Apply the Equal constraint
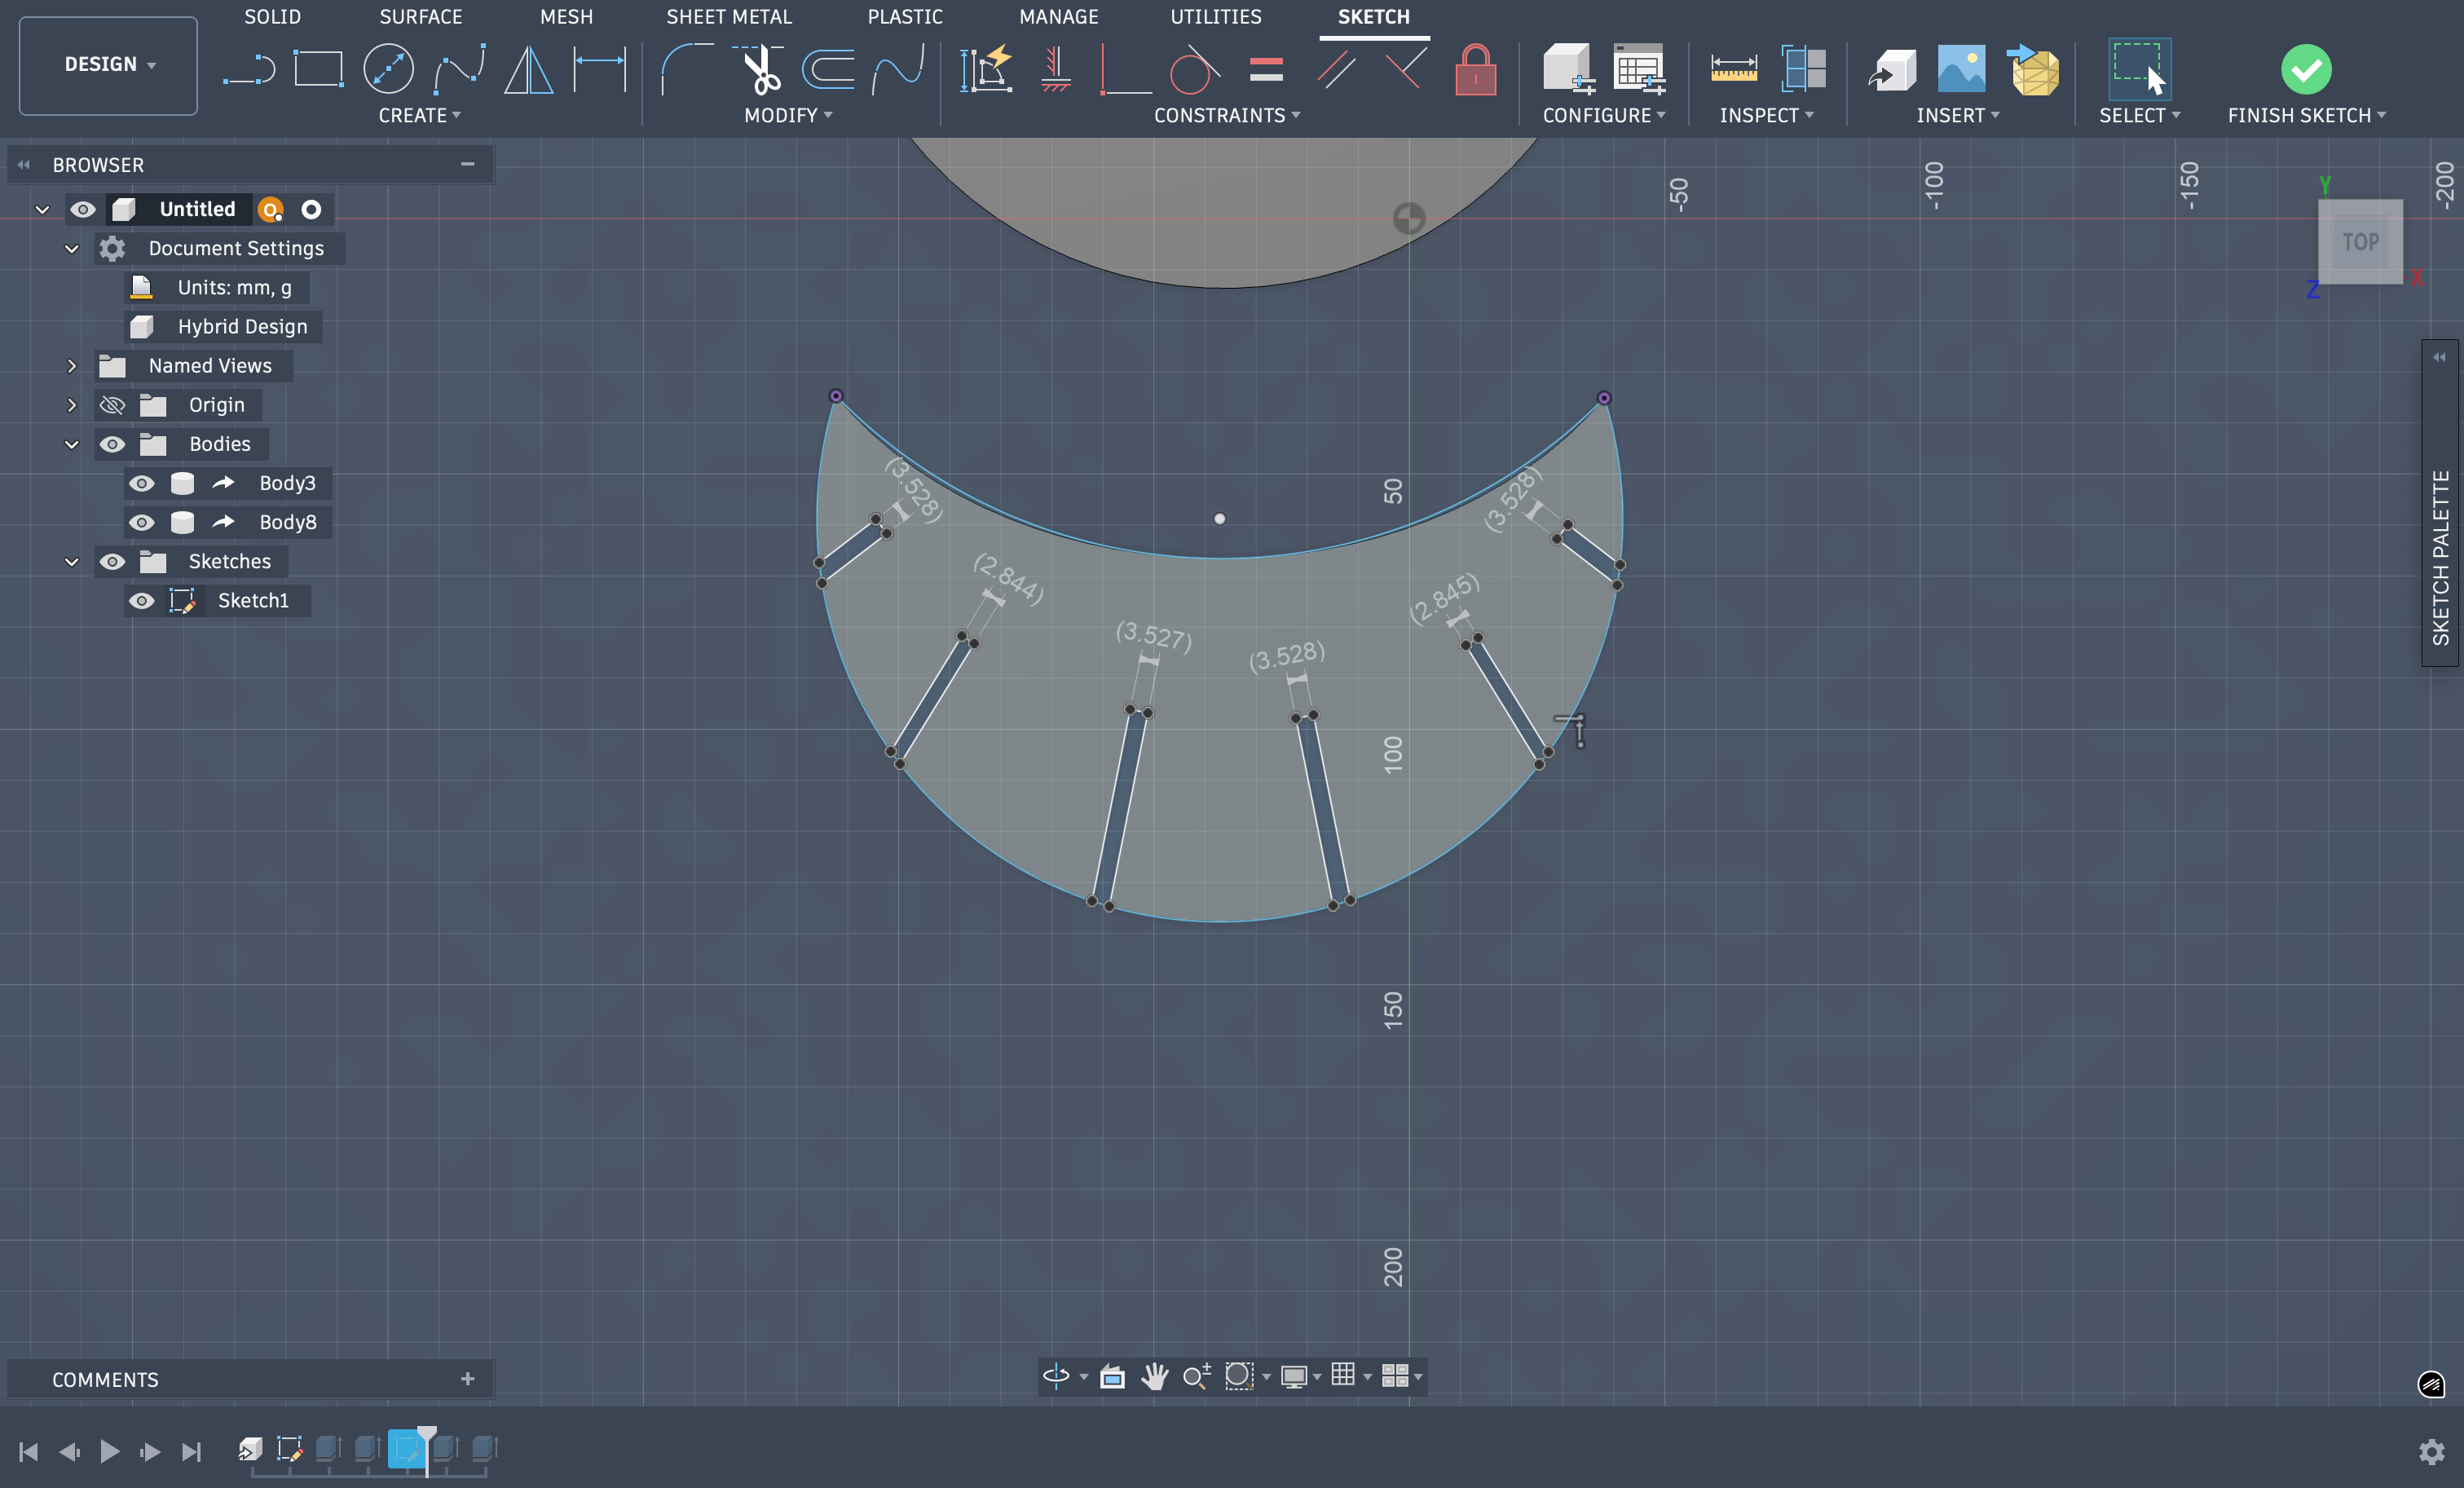The image size is (2464, 1488). tap(1266, 69)
